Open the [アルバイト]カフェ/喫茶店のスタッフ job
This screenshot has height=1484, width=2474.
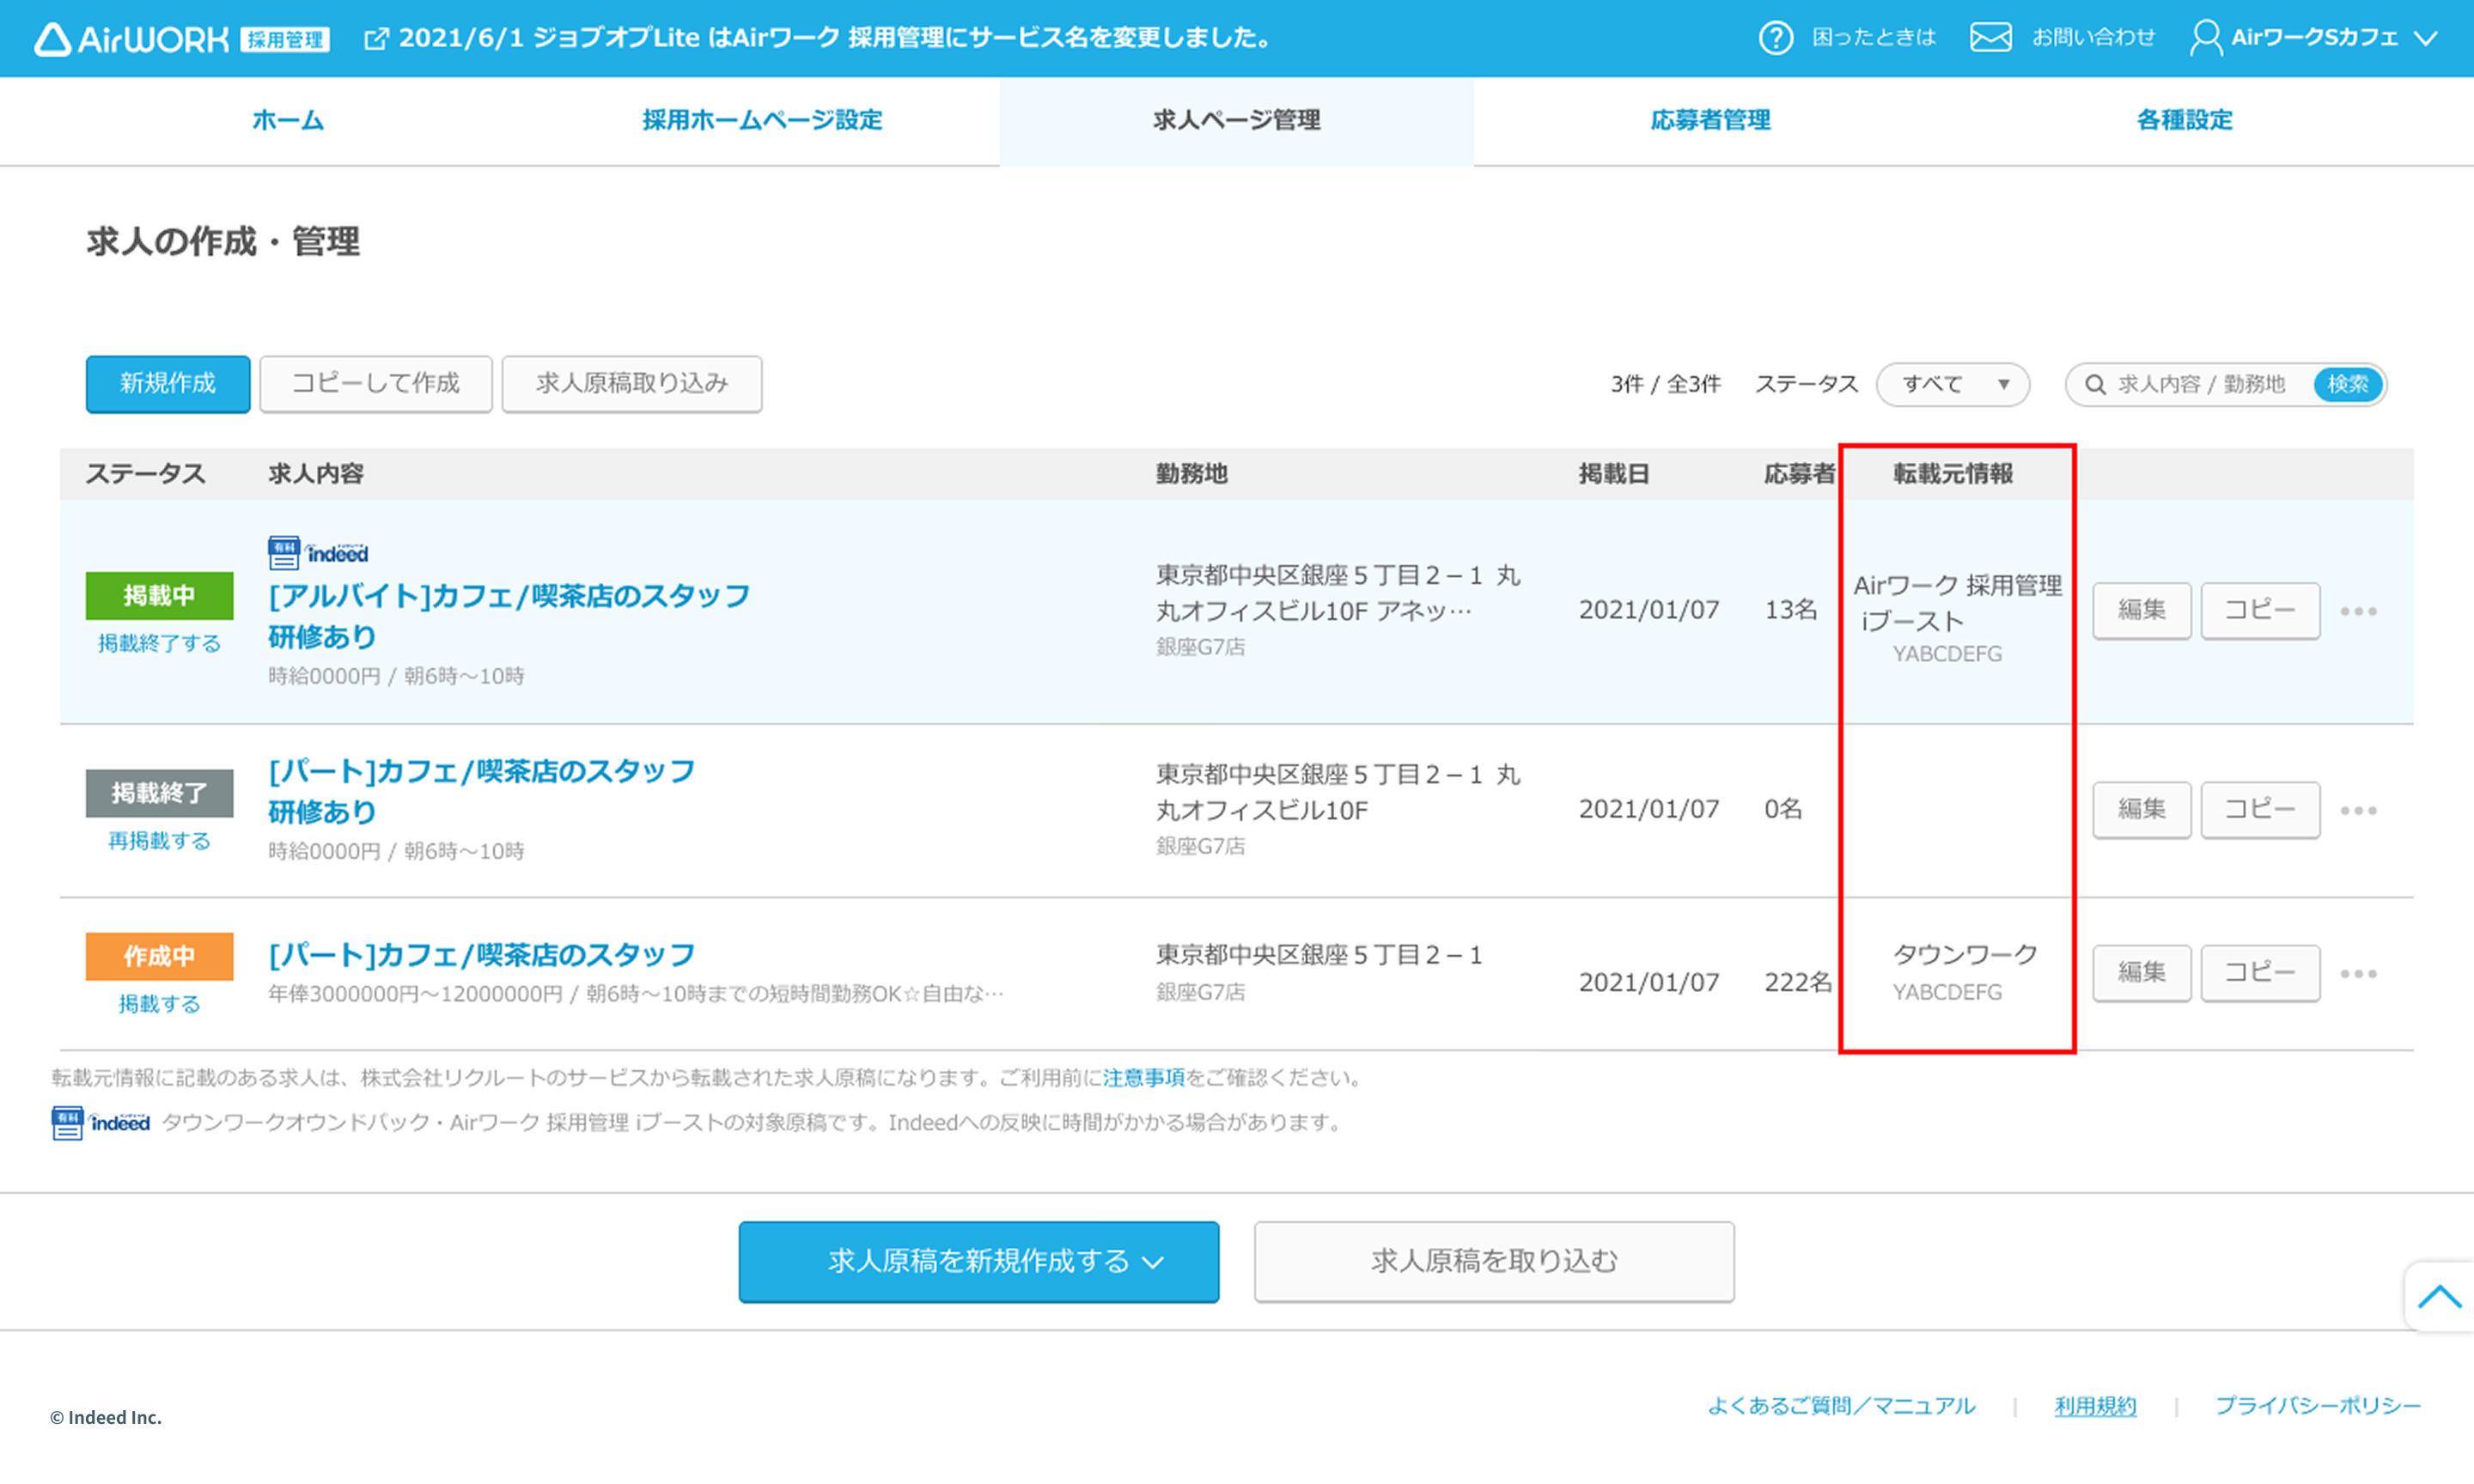click(509, 616)
